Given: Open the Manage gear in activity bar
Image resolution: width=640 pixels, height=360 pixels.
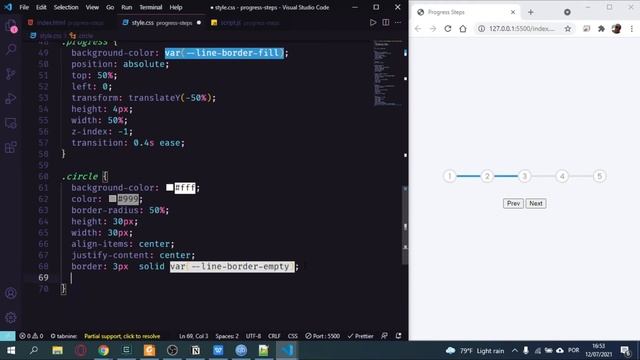Looking at the screenshot, I should [x=11, y=318].
